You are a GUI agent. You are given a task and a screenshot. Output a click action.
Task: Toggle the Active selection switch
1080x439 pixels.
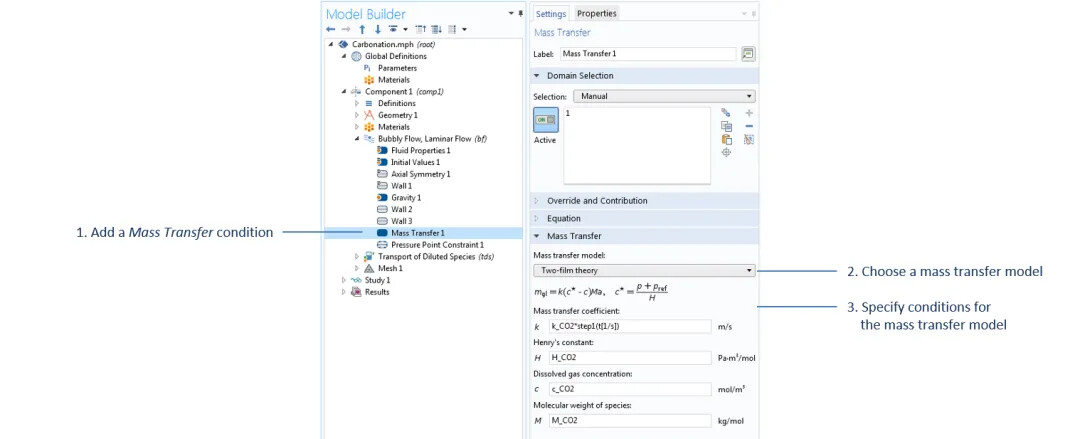(x=545, y=120)
